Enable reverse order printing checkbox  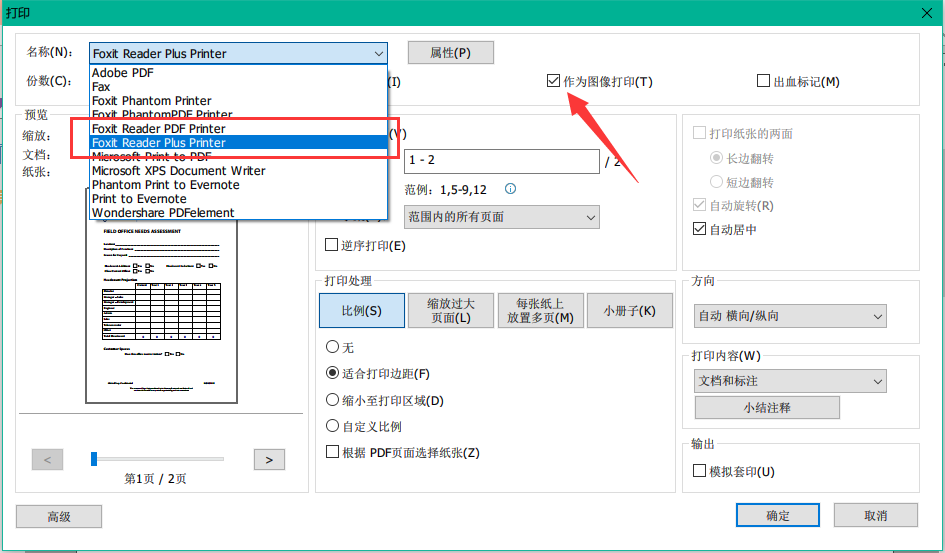[x=331, y=245]
